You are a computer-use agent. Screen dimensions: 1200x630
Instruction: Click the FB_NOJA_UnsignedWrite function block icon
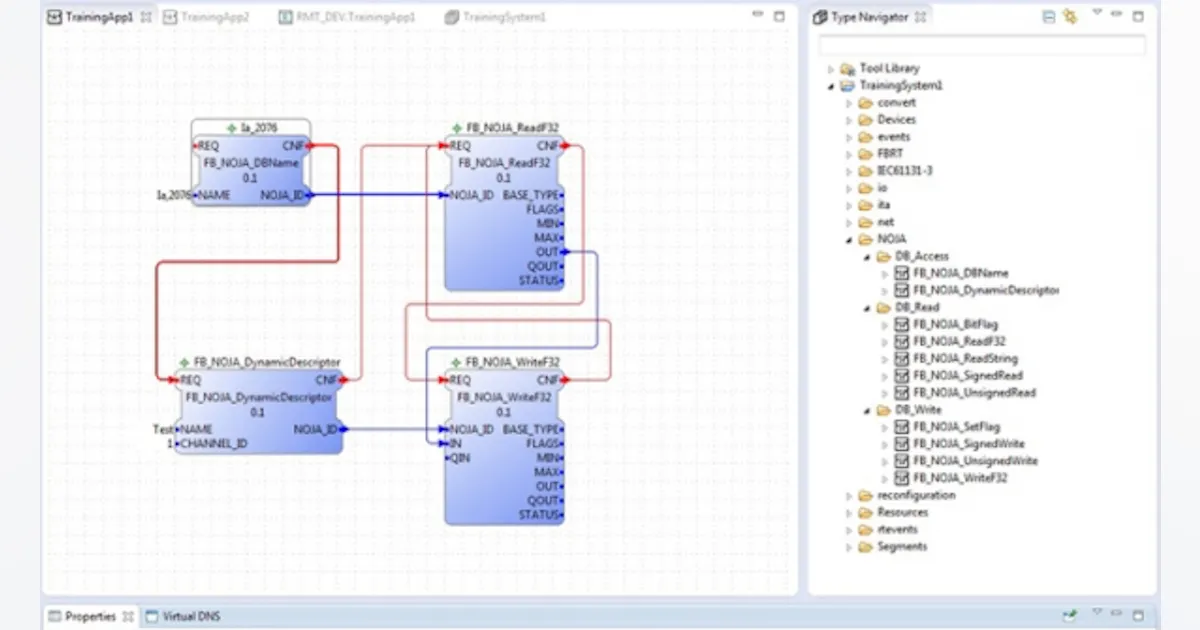902,461
